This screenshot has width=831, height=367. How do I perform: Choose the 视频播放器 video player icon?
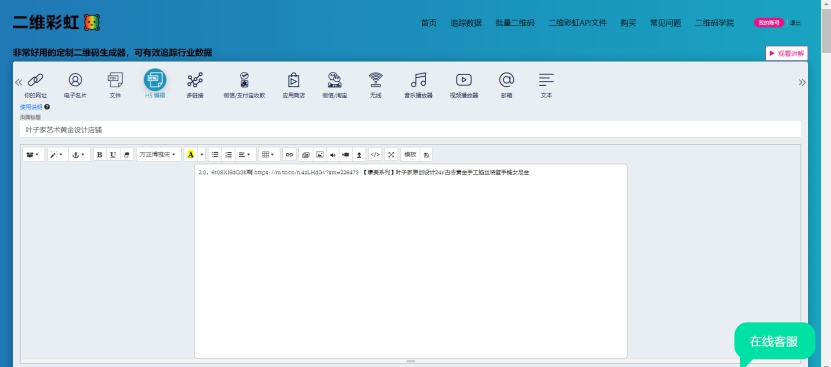pyautogui.click(x=464, y=80)
